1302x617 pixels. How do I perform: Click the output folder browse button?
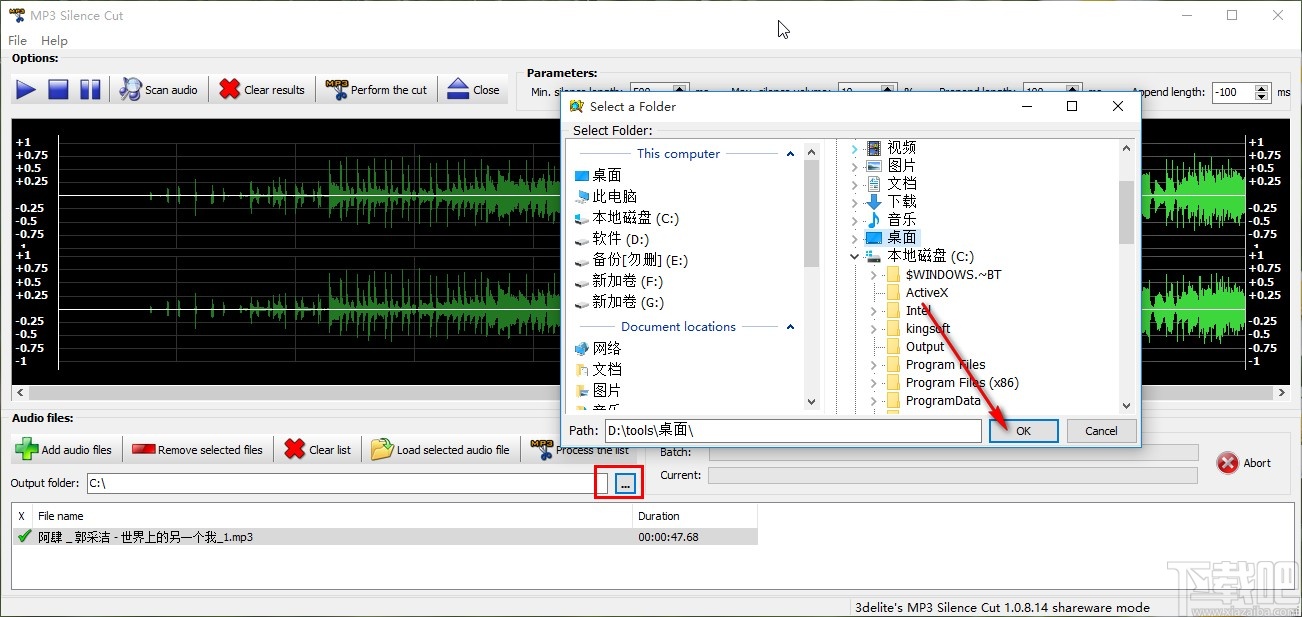pyautogui.click(x=625, y=482)
